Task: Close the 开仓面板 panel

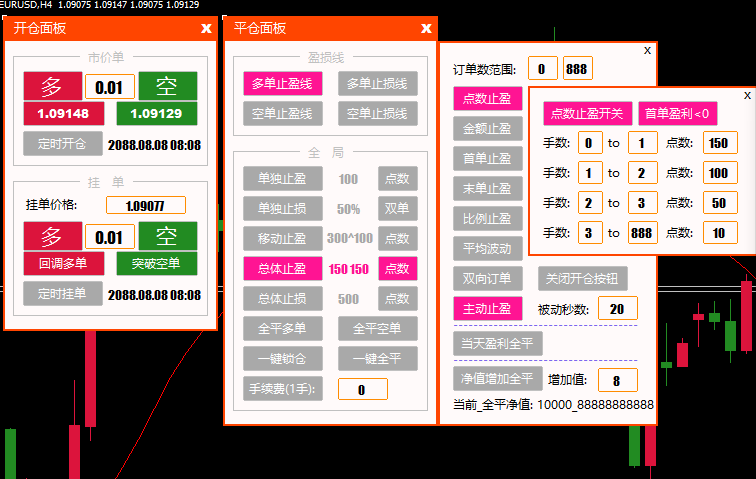Action: [206, 28]
